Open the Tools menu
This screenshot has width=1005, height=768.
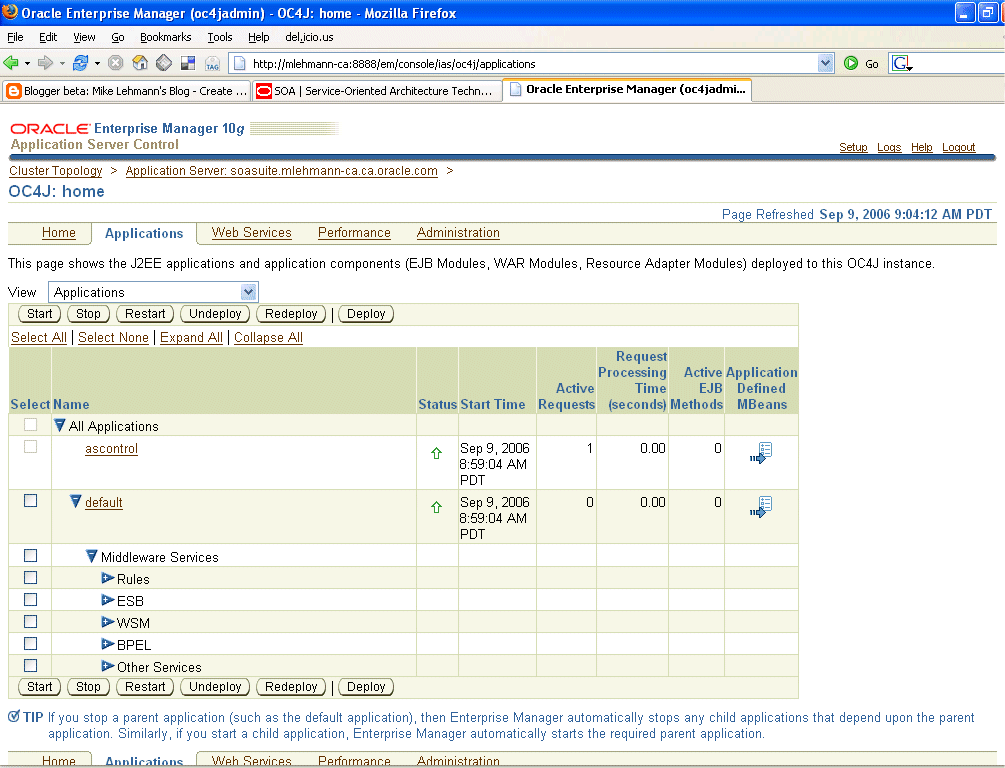(220, 37)
